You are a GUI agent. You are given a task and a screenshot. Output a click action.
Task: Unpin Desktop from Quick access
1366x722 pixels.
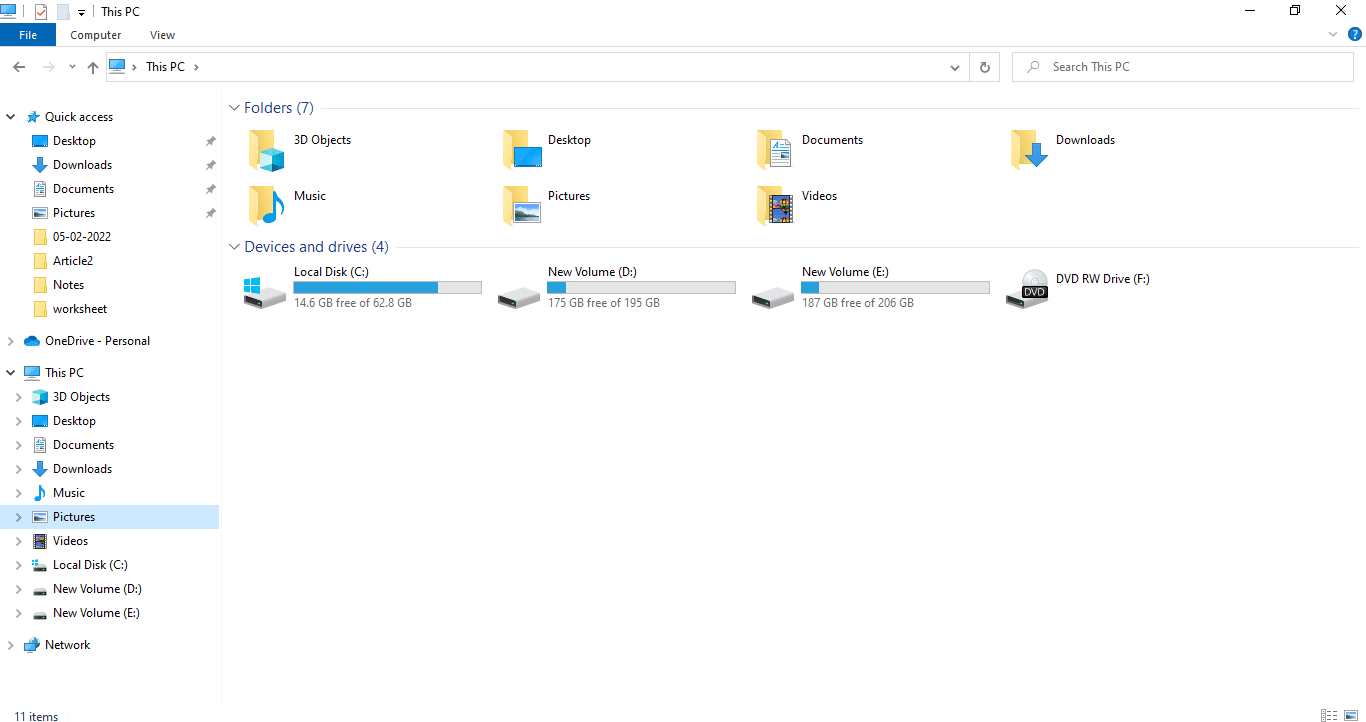pyautogui.click(x=211, y=140)
